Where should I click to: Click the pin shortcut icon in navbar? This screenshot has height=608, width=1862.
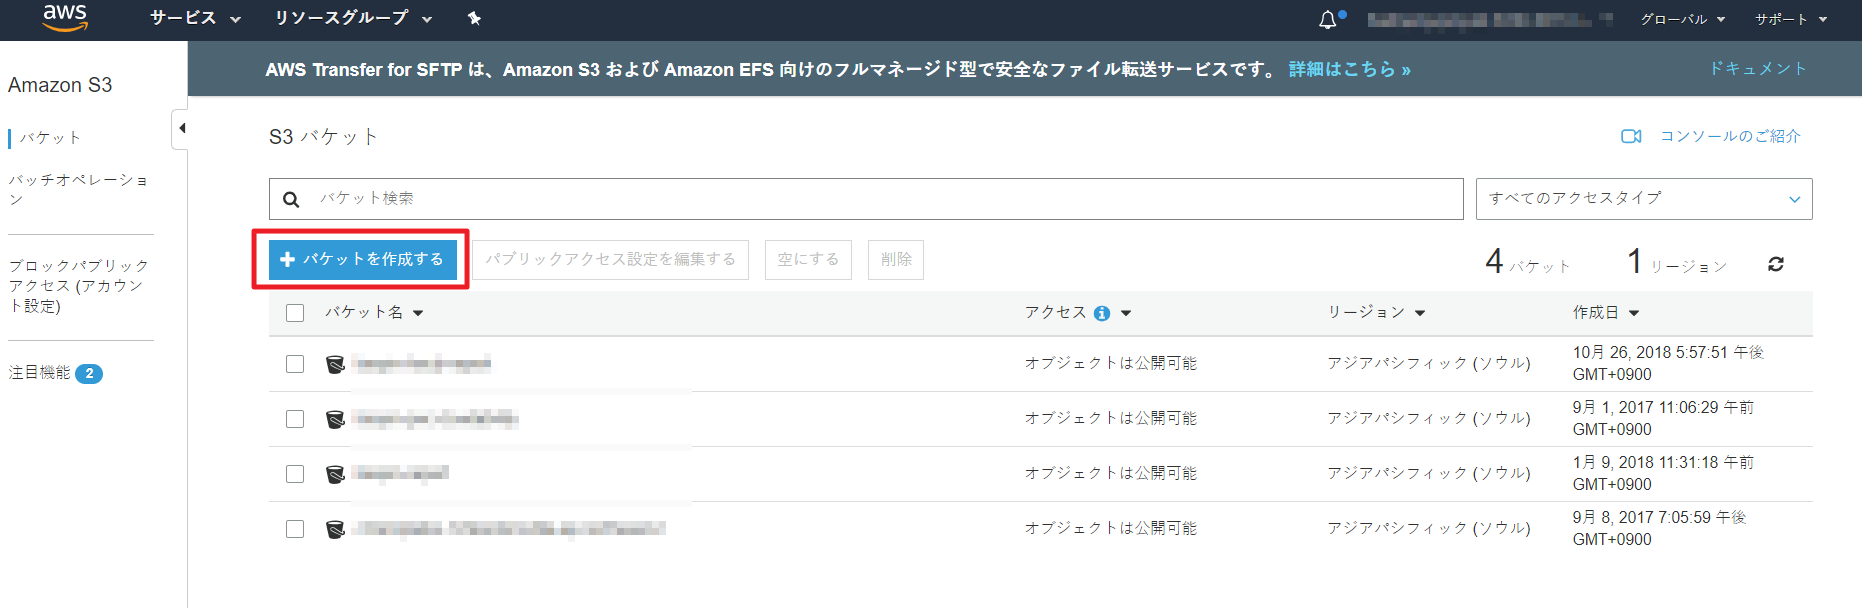(474, 18)
